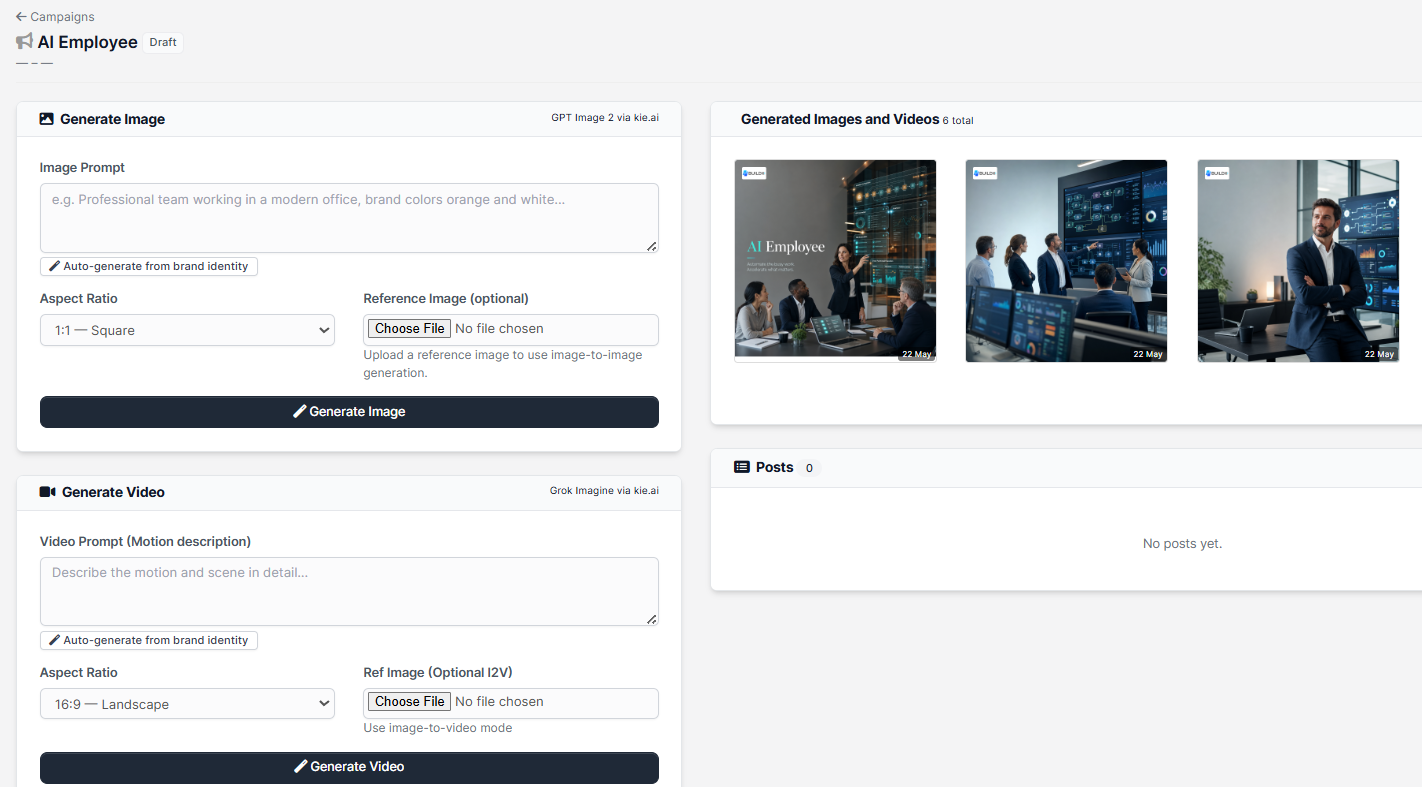Click the No posts yet message
Screen dimensions: 1422x787
(x=1182, y=544)
